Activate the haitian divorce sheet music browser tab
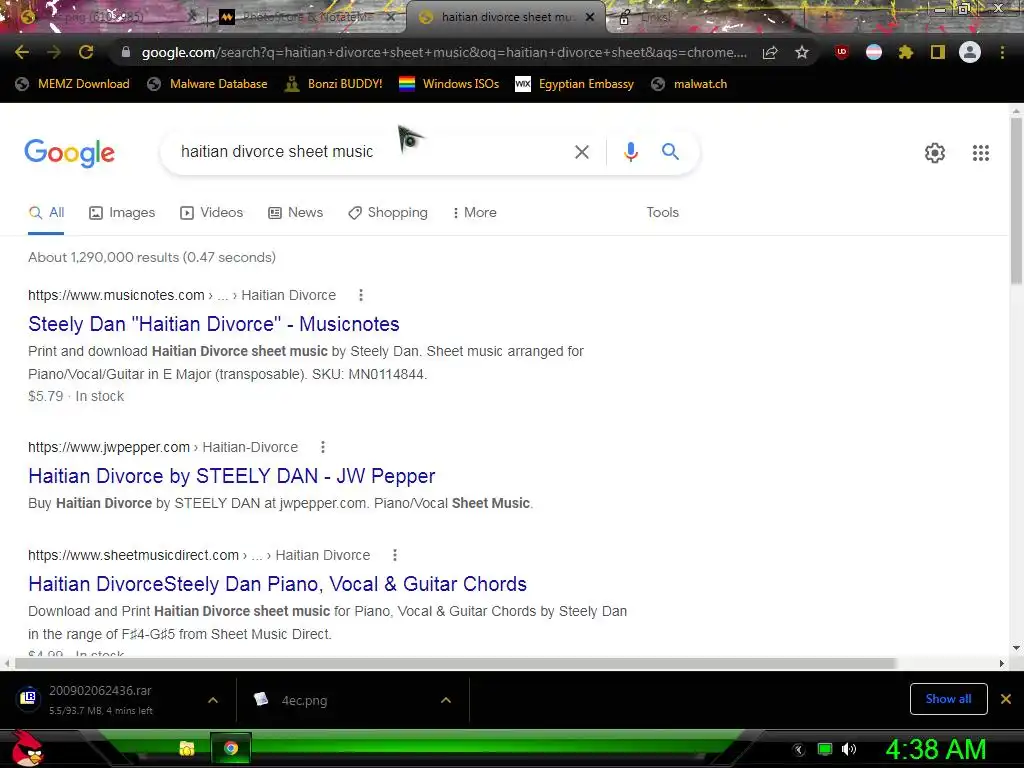Screen dimensions: 1024x768 coord(505,17)
